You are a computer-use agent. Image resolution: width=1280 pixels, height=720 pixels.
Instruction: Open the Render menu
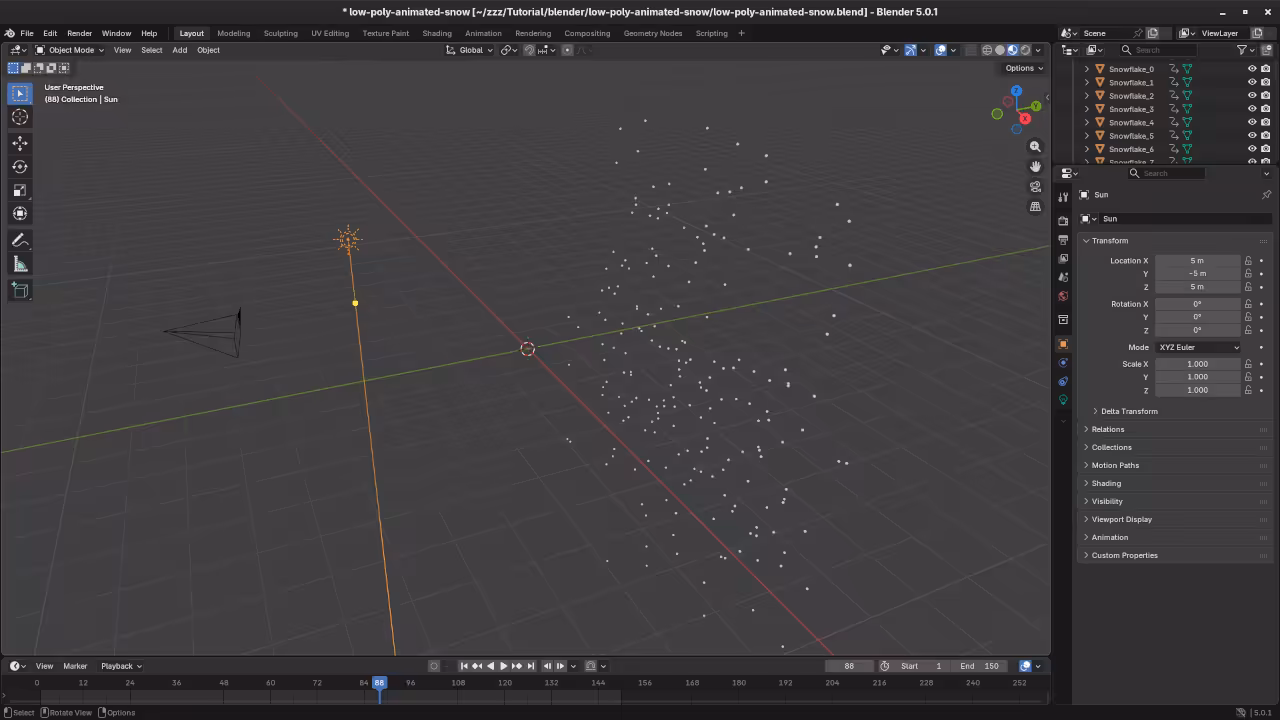[x=79, y=33]
